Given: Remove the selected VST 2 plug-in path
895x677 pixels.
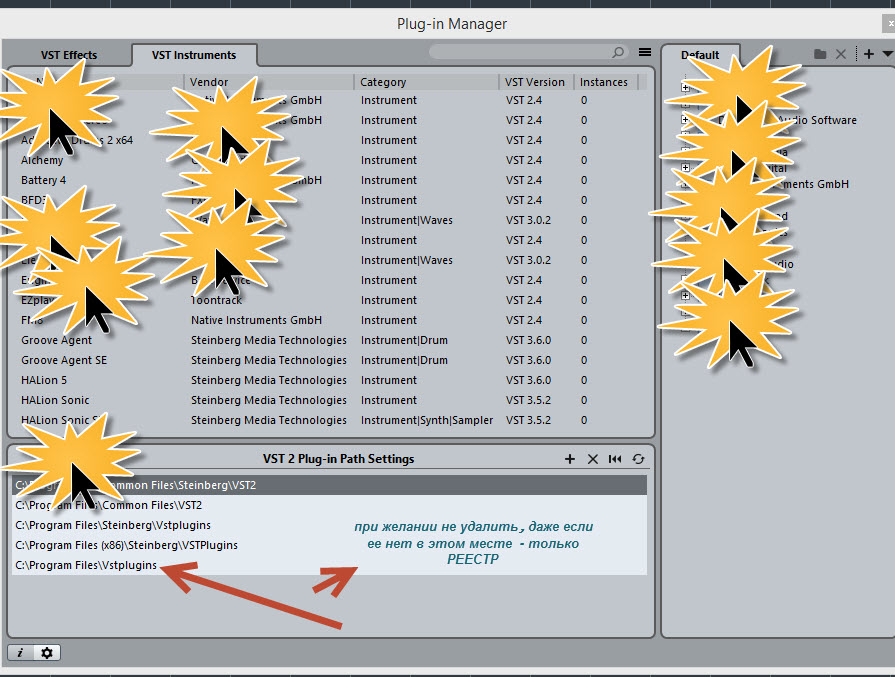Looking at the screenshot, I should (593, 459).
